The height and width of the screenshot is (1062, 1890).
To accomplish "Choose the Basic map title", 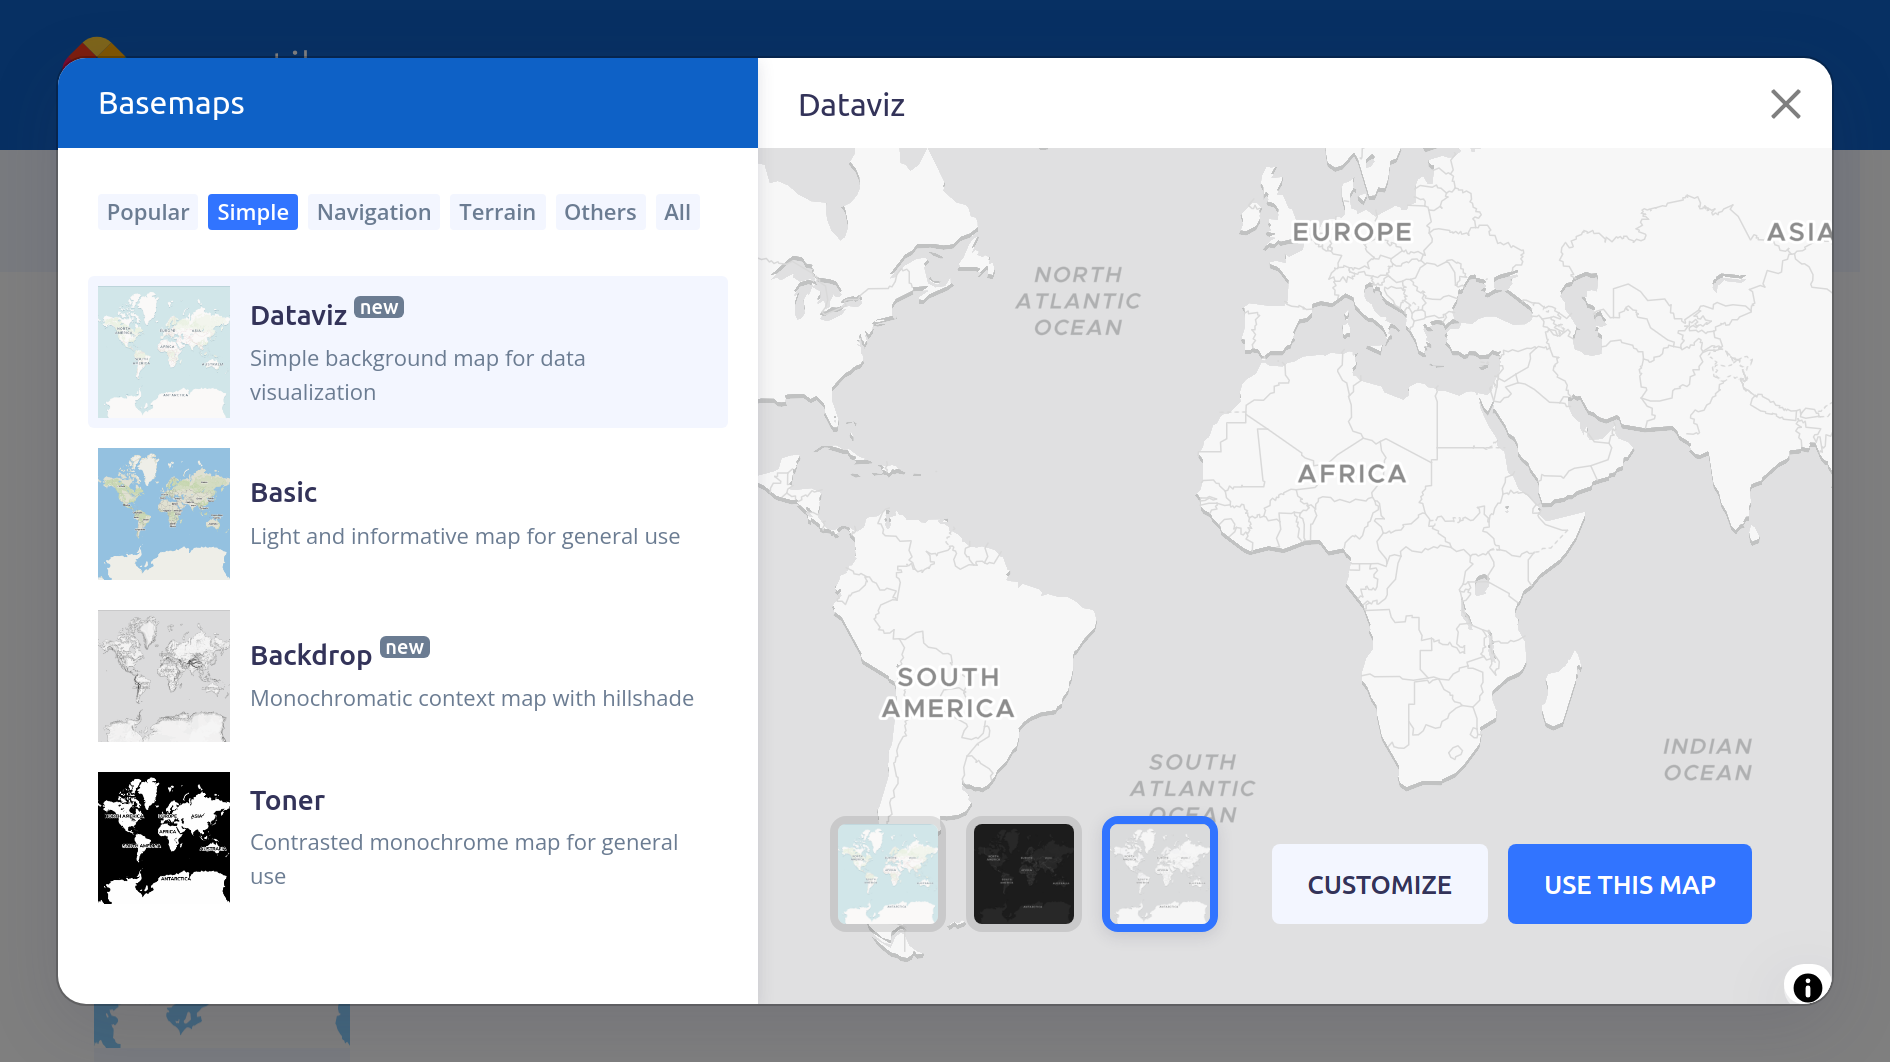I will pos(283,492).
